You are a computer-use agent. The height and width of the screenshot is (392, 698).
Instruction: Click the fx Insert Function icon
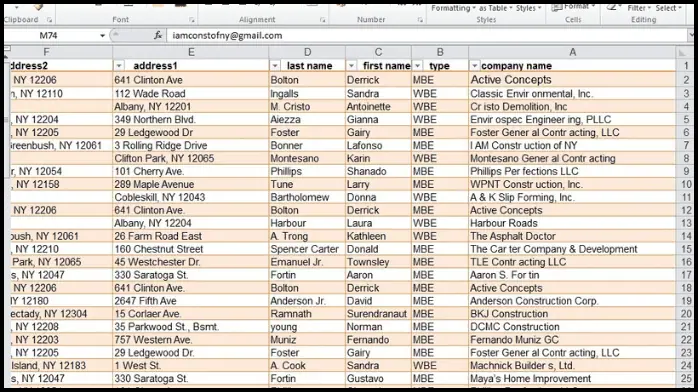click(x=158, y=35)
